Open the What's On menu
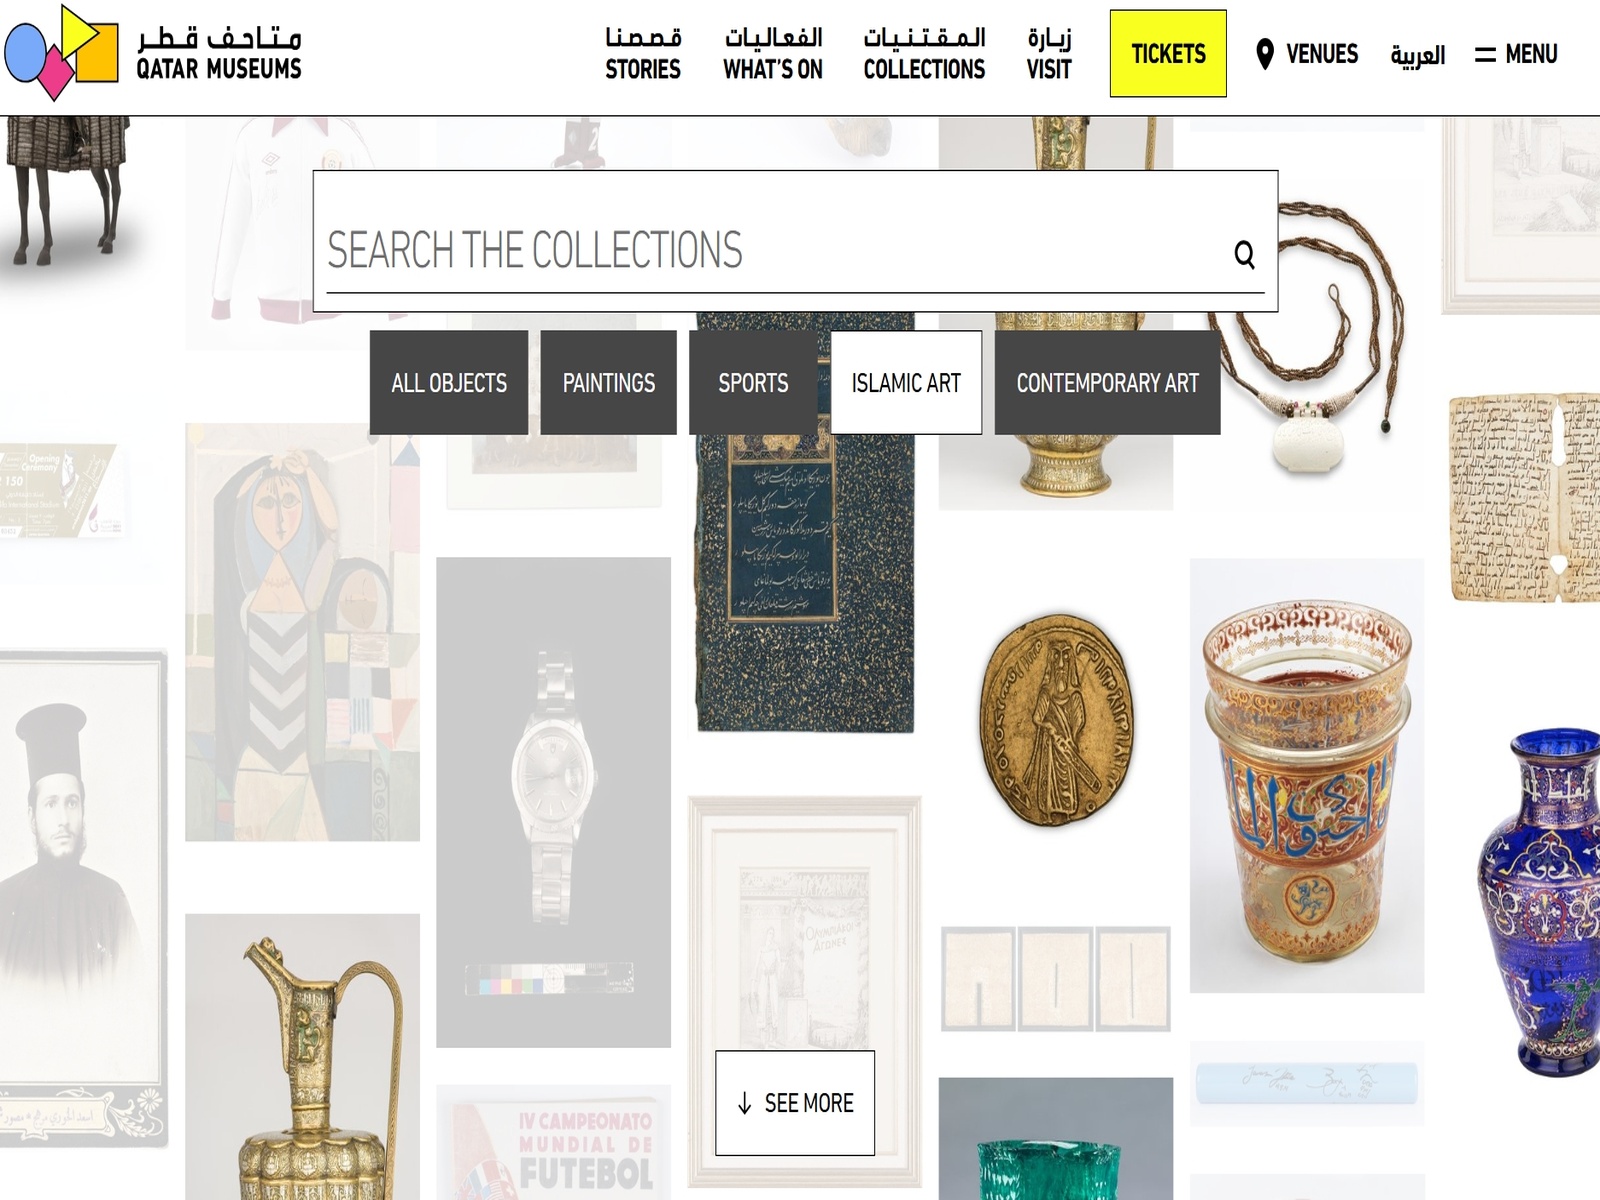Screen dimensions: 1600x1200 pos(773,54)
